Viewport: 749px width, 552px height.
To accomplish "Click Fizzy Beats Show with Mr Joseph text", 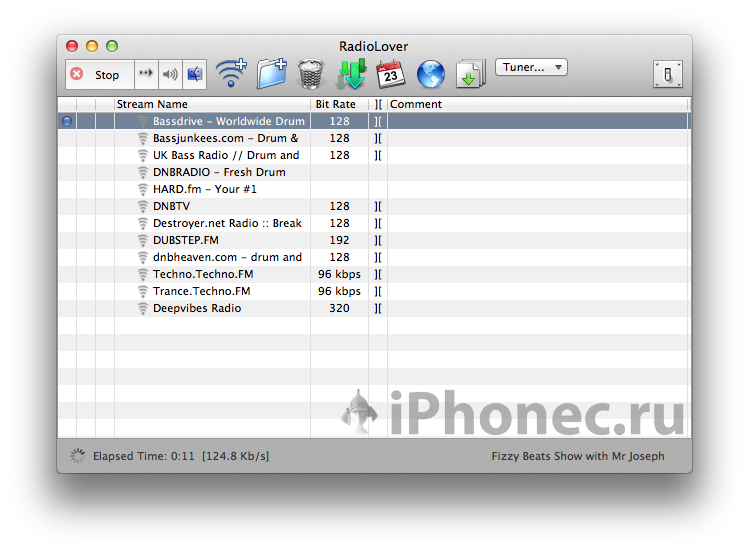I will click(x=578, y=456).
